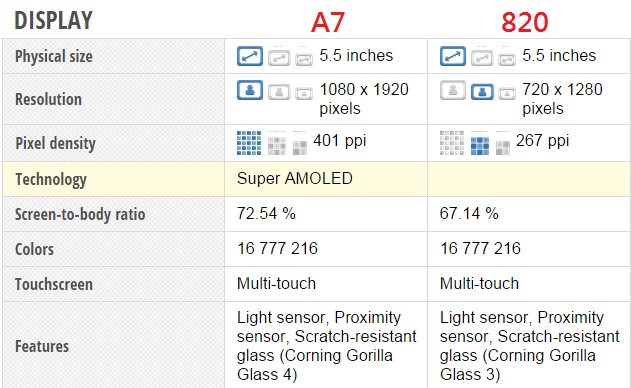Select the 820 highlighted medium resolution icon
Image resolution: width=631 pixels, height=388 pixels.
[x=482, y=92]
